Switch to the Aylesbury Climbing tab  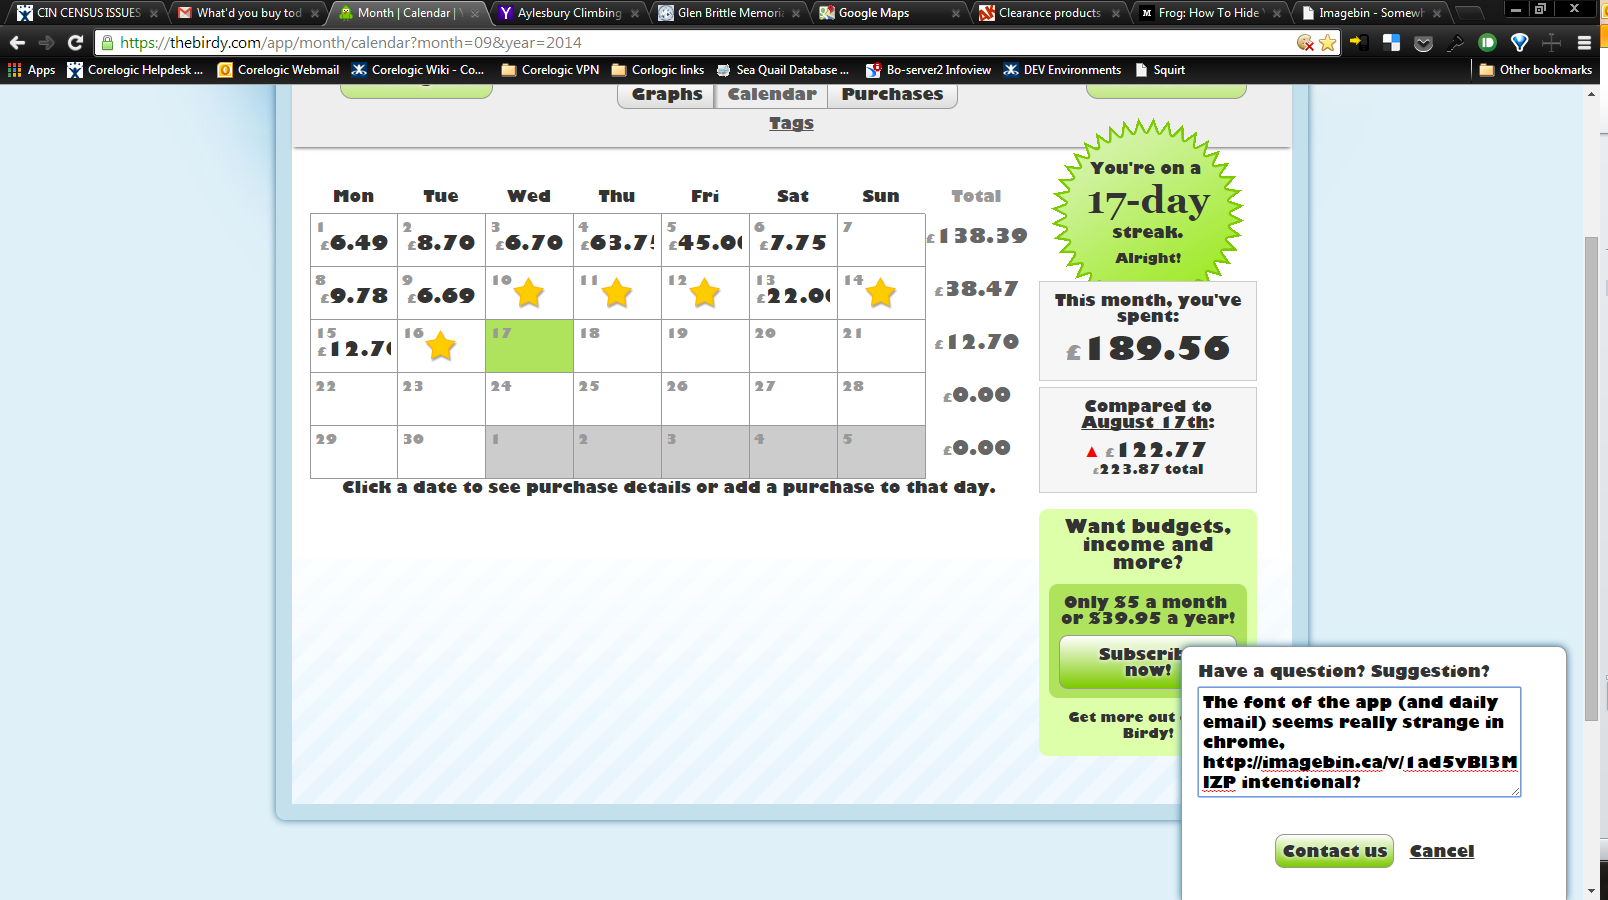[x=569, y=13]
